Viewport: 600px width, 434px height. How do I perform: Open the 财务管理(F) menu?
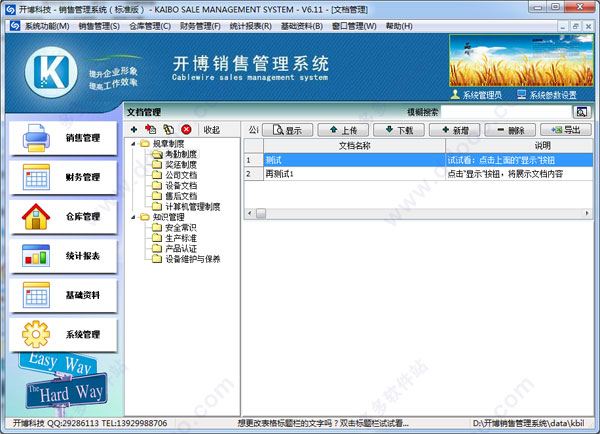click(x=201, y=26)
